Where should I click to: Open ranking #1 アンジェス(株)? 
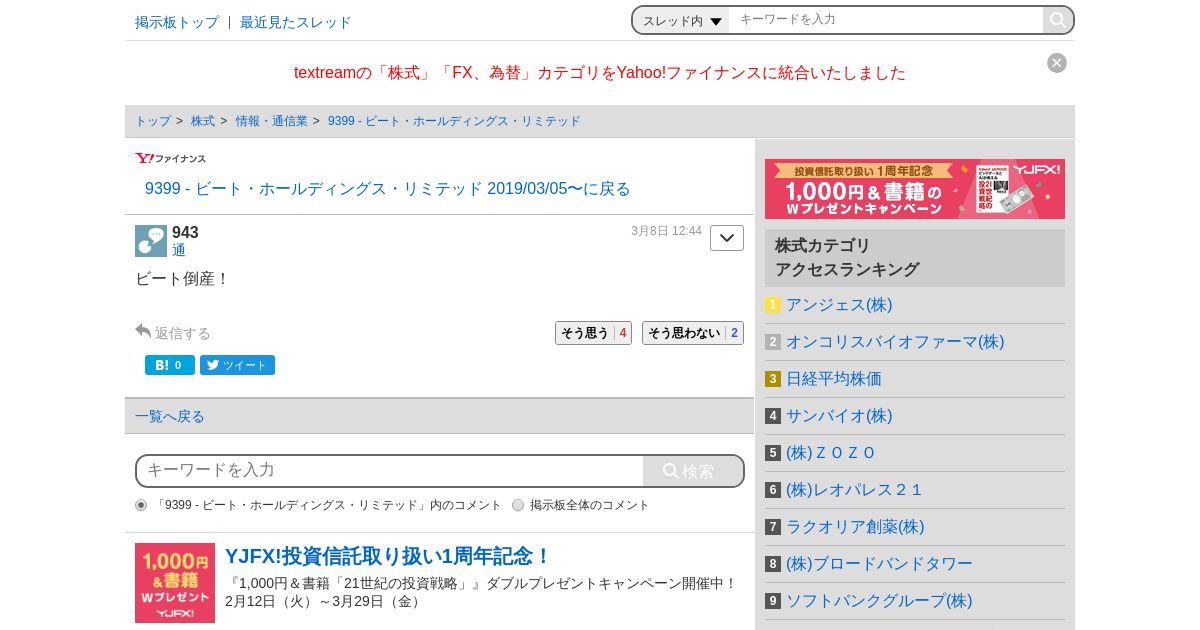pos(839,305)
